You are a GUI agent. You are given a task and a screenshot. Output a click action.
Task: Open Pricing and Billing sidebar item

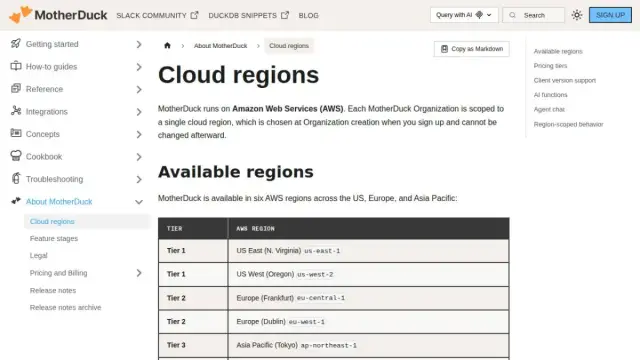(58, 273)
